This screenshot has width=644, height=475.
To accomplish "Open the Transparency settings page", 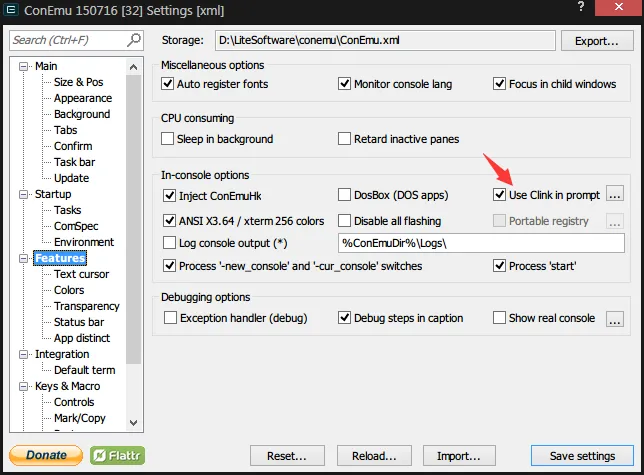I will coord(87,306).
